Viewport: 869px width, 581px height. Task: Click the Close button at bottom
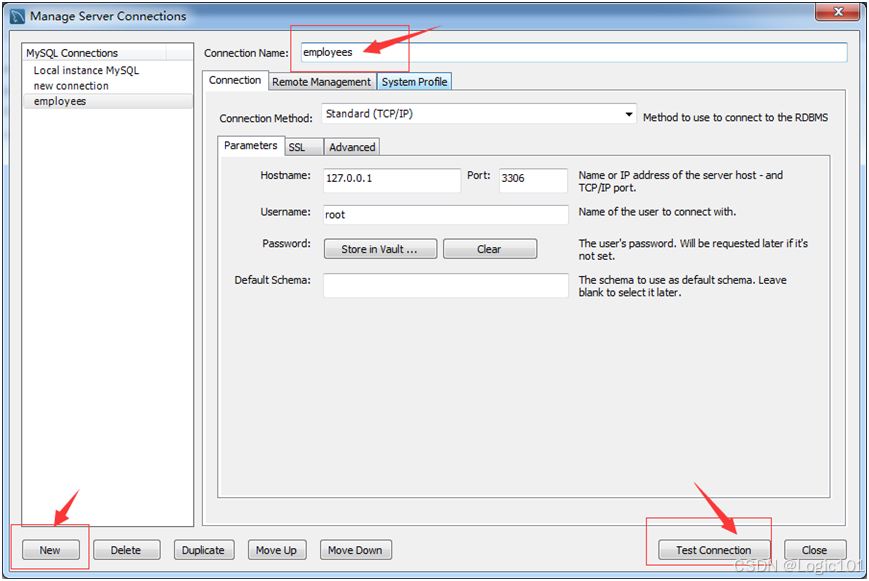coord(815,550)
